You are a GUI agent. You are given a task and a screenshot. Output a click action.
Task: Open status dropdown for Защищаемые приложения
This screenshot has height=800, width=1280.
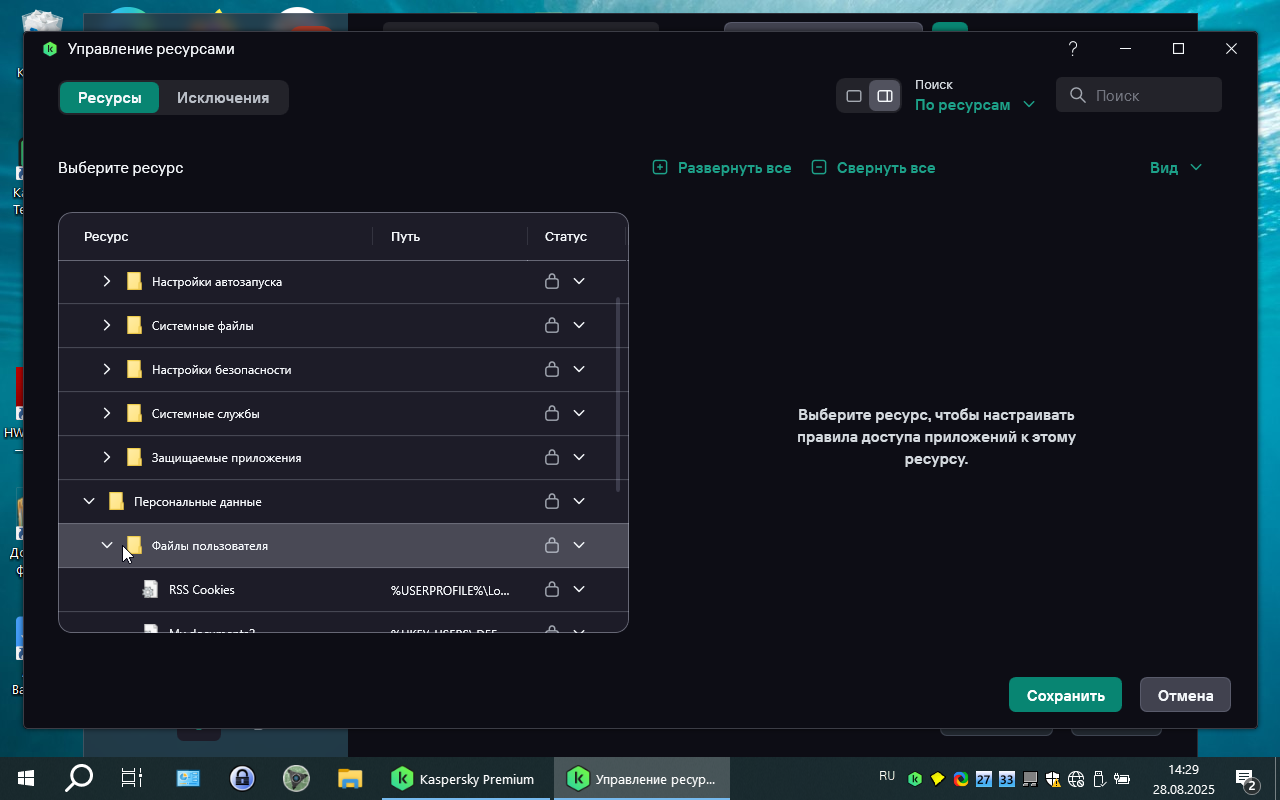(x=579, y=458)
